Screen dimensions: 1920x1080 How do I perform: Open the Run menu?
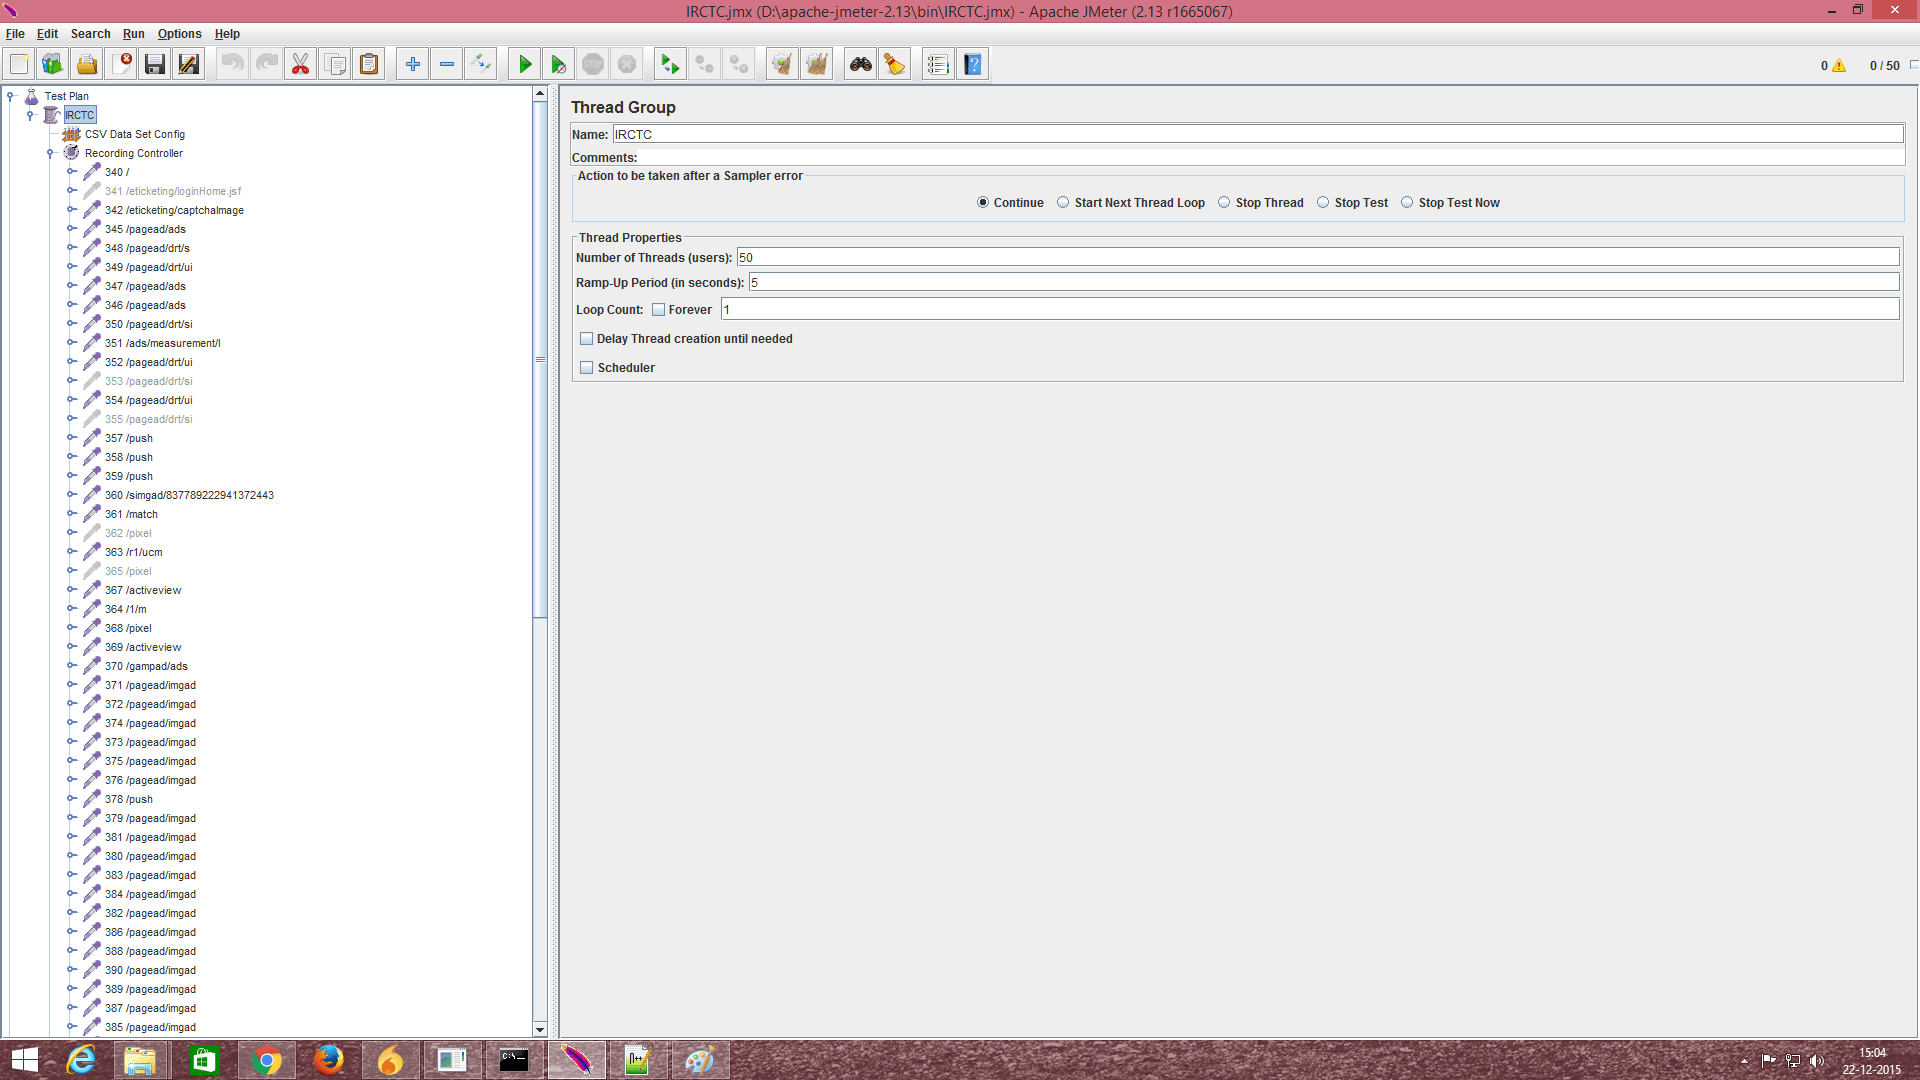[x=133, y=33]
